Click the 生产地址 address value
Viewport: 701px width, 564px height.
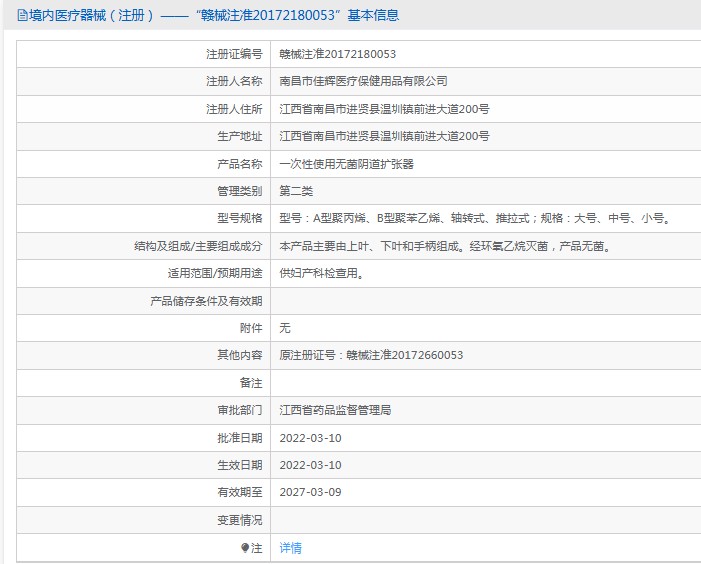(384, 136)
